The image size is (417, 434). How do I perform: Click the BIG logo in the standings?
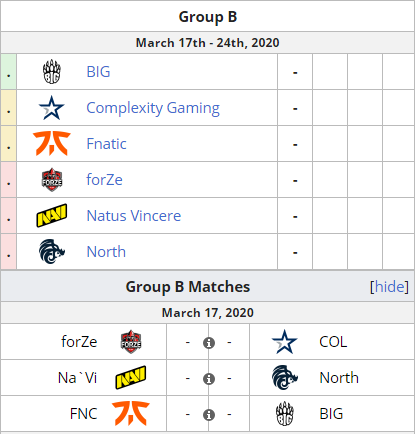52,72
